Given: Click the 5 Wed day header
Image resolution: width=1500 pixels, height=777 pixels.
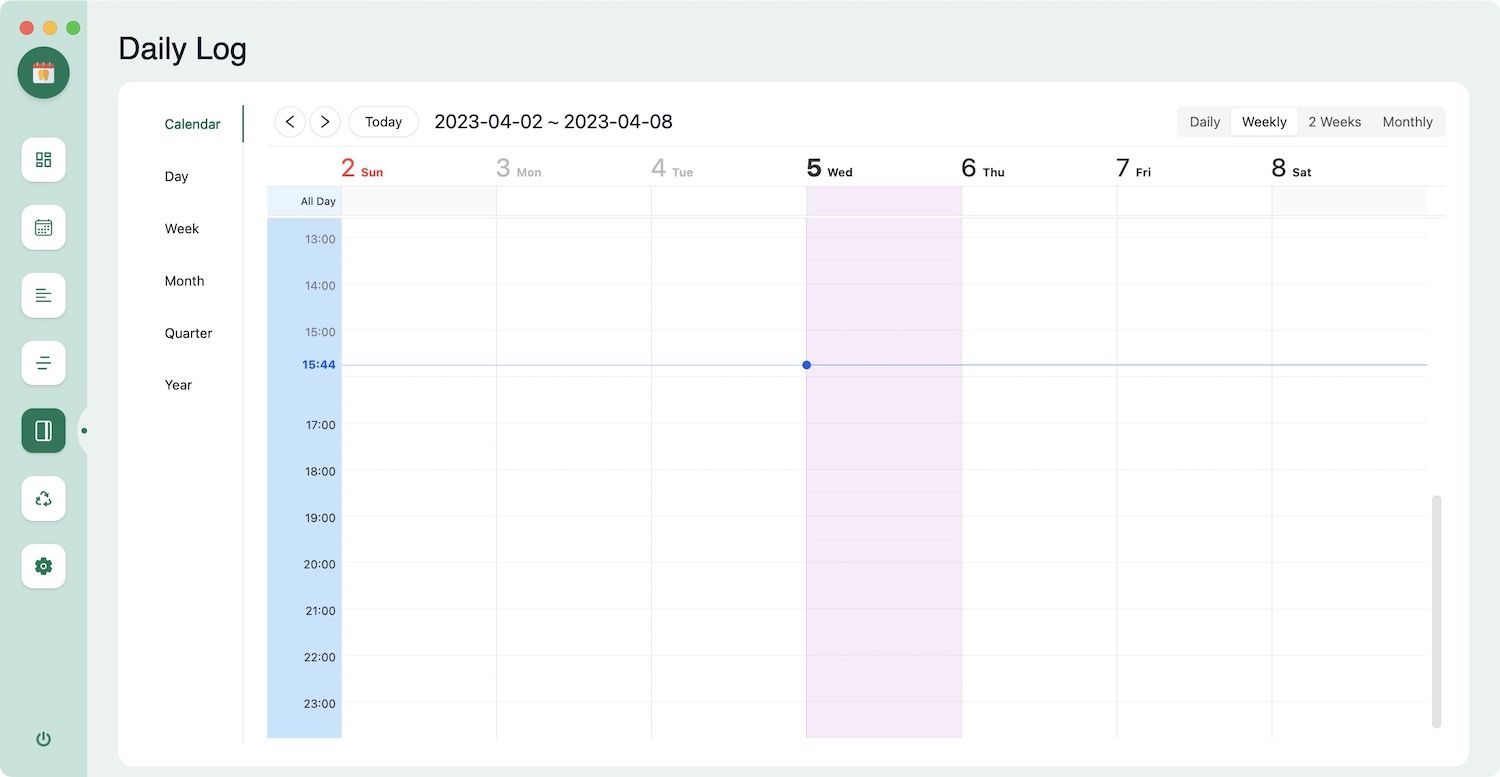Looking at the screenshot, I should (830, 169).
